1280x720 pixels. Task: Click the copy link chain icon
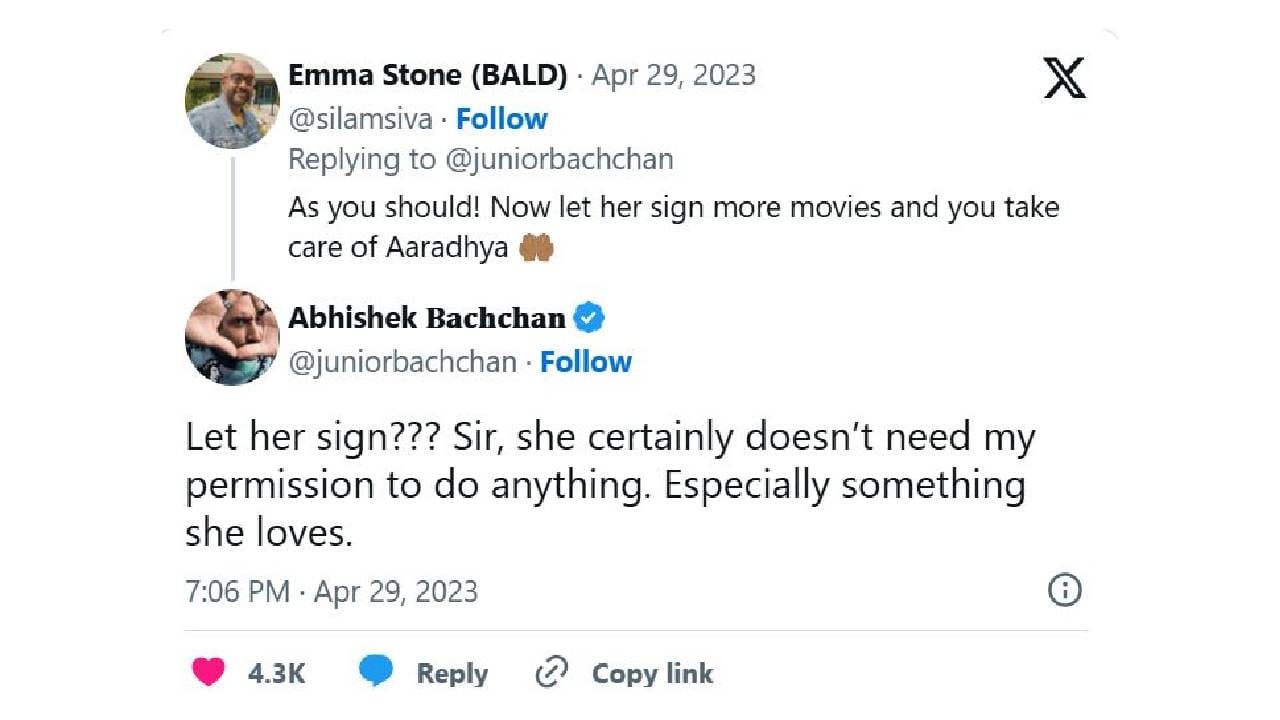tap(552, 673)
